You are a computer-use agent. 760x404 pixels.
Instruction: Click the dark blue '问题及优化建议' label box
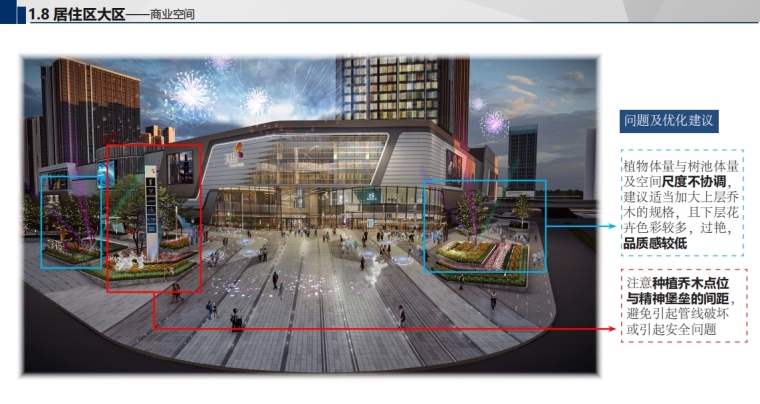tap(668, 121)
